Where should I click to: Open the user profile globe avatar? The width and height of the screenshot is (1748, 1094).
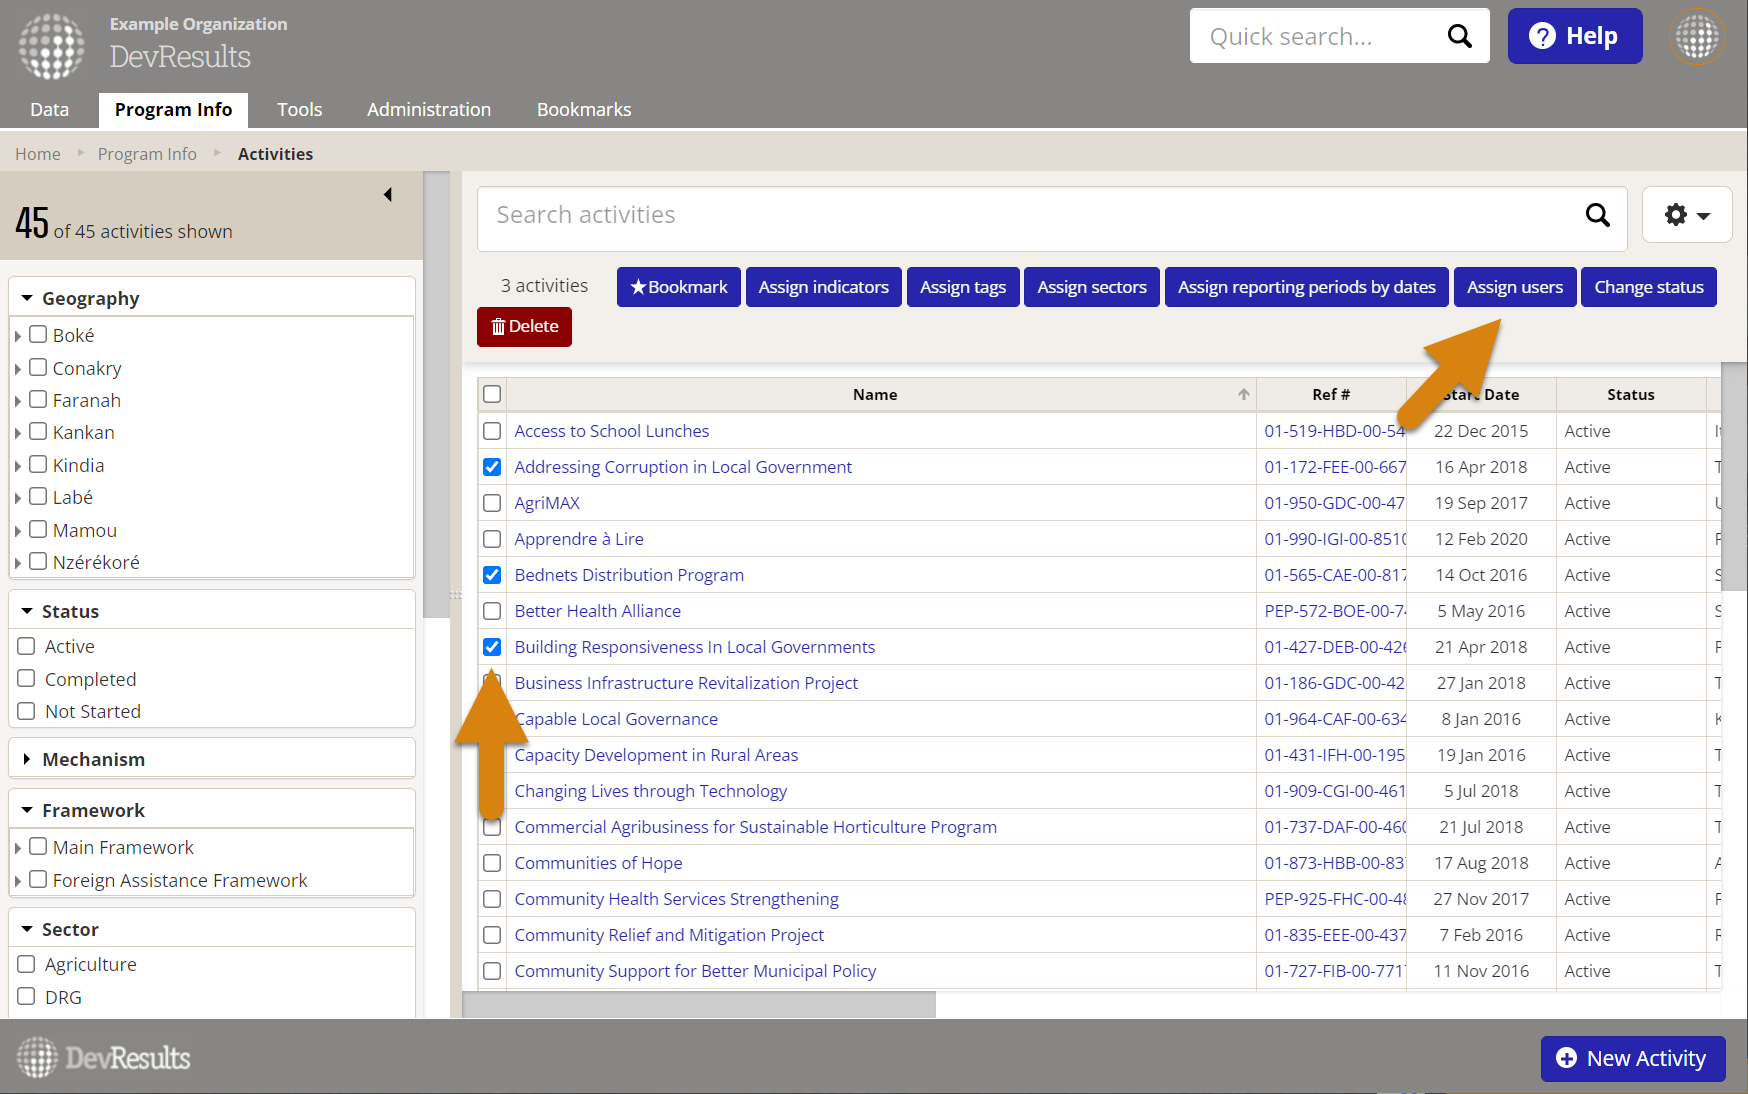click(x=1697, y=37)
